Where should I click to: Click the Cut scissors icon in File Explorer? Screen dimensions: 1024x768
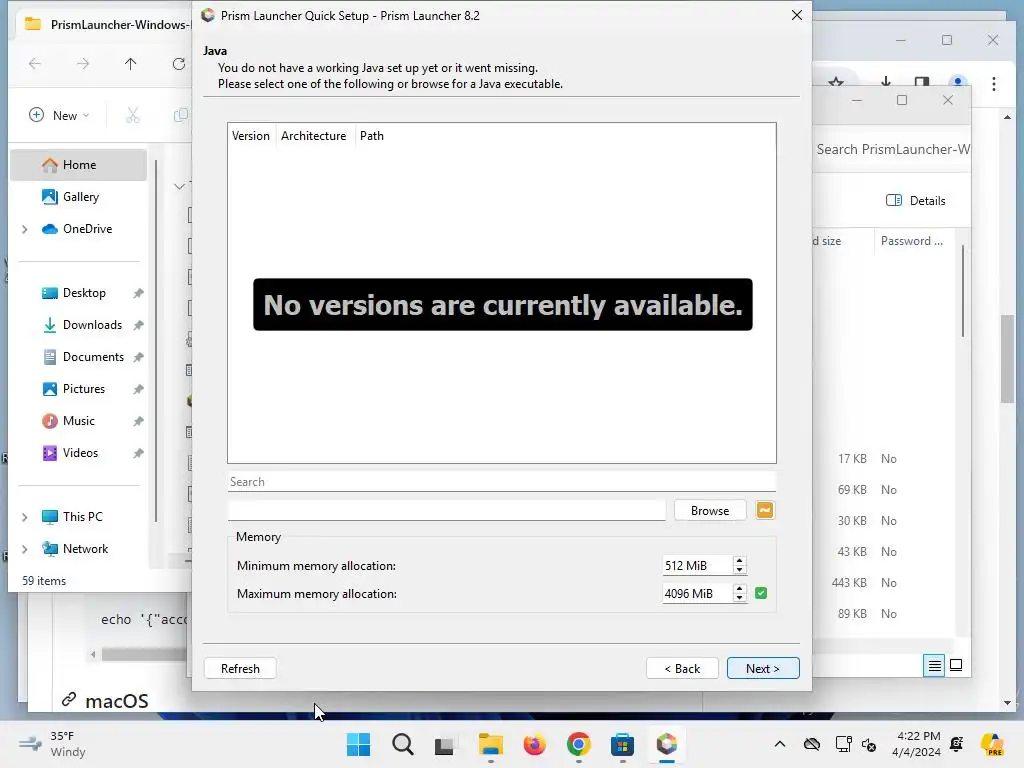point(133,116)
